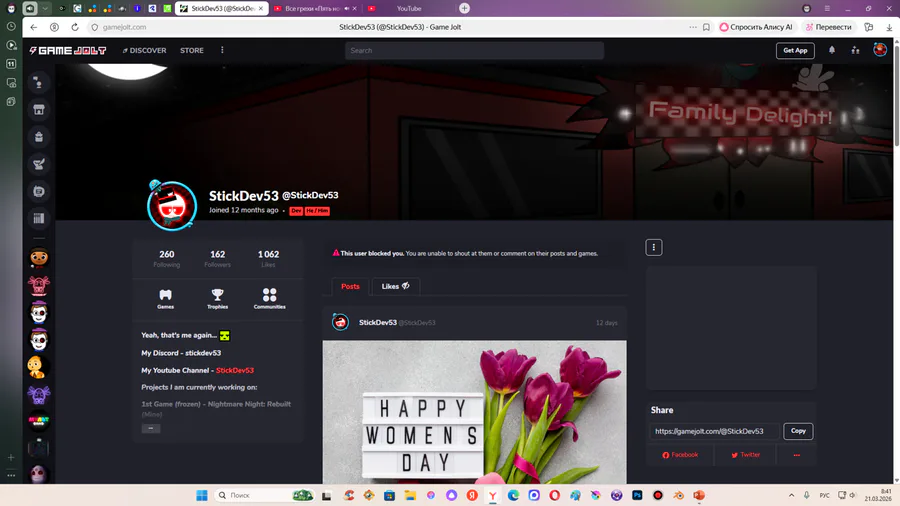Open Photoshop from the taskbar

pyautogui.click(x=637, y=495)
